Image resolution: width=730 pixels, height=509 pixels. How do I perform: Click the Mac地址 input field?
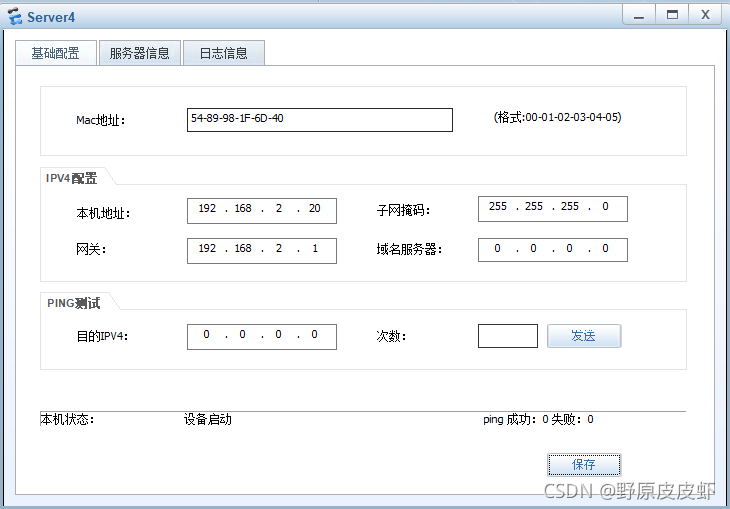(320, 120)
